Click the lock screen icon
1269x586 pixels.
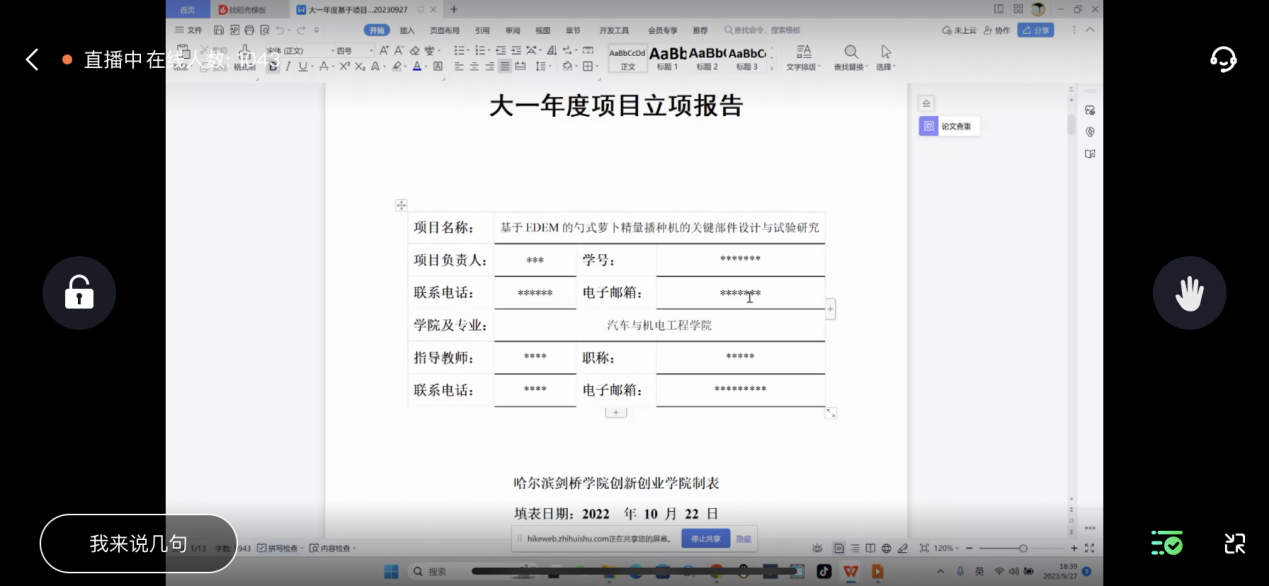79,293
